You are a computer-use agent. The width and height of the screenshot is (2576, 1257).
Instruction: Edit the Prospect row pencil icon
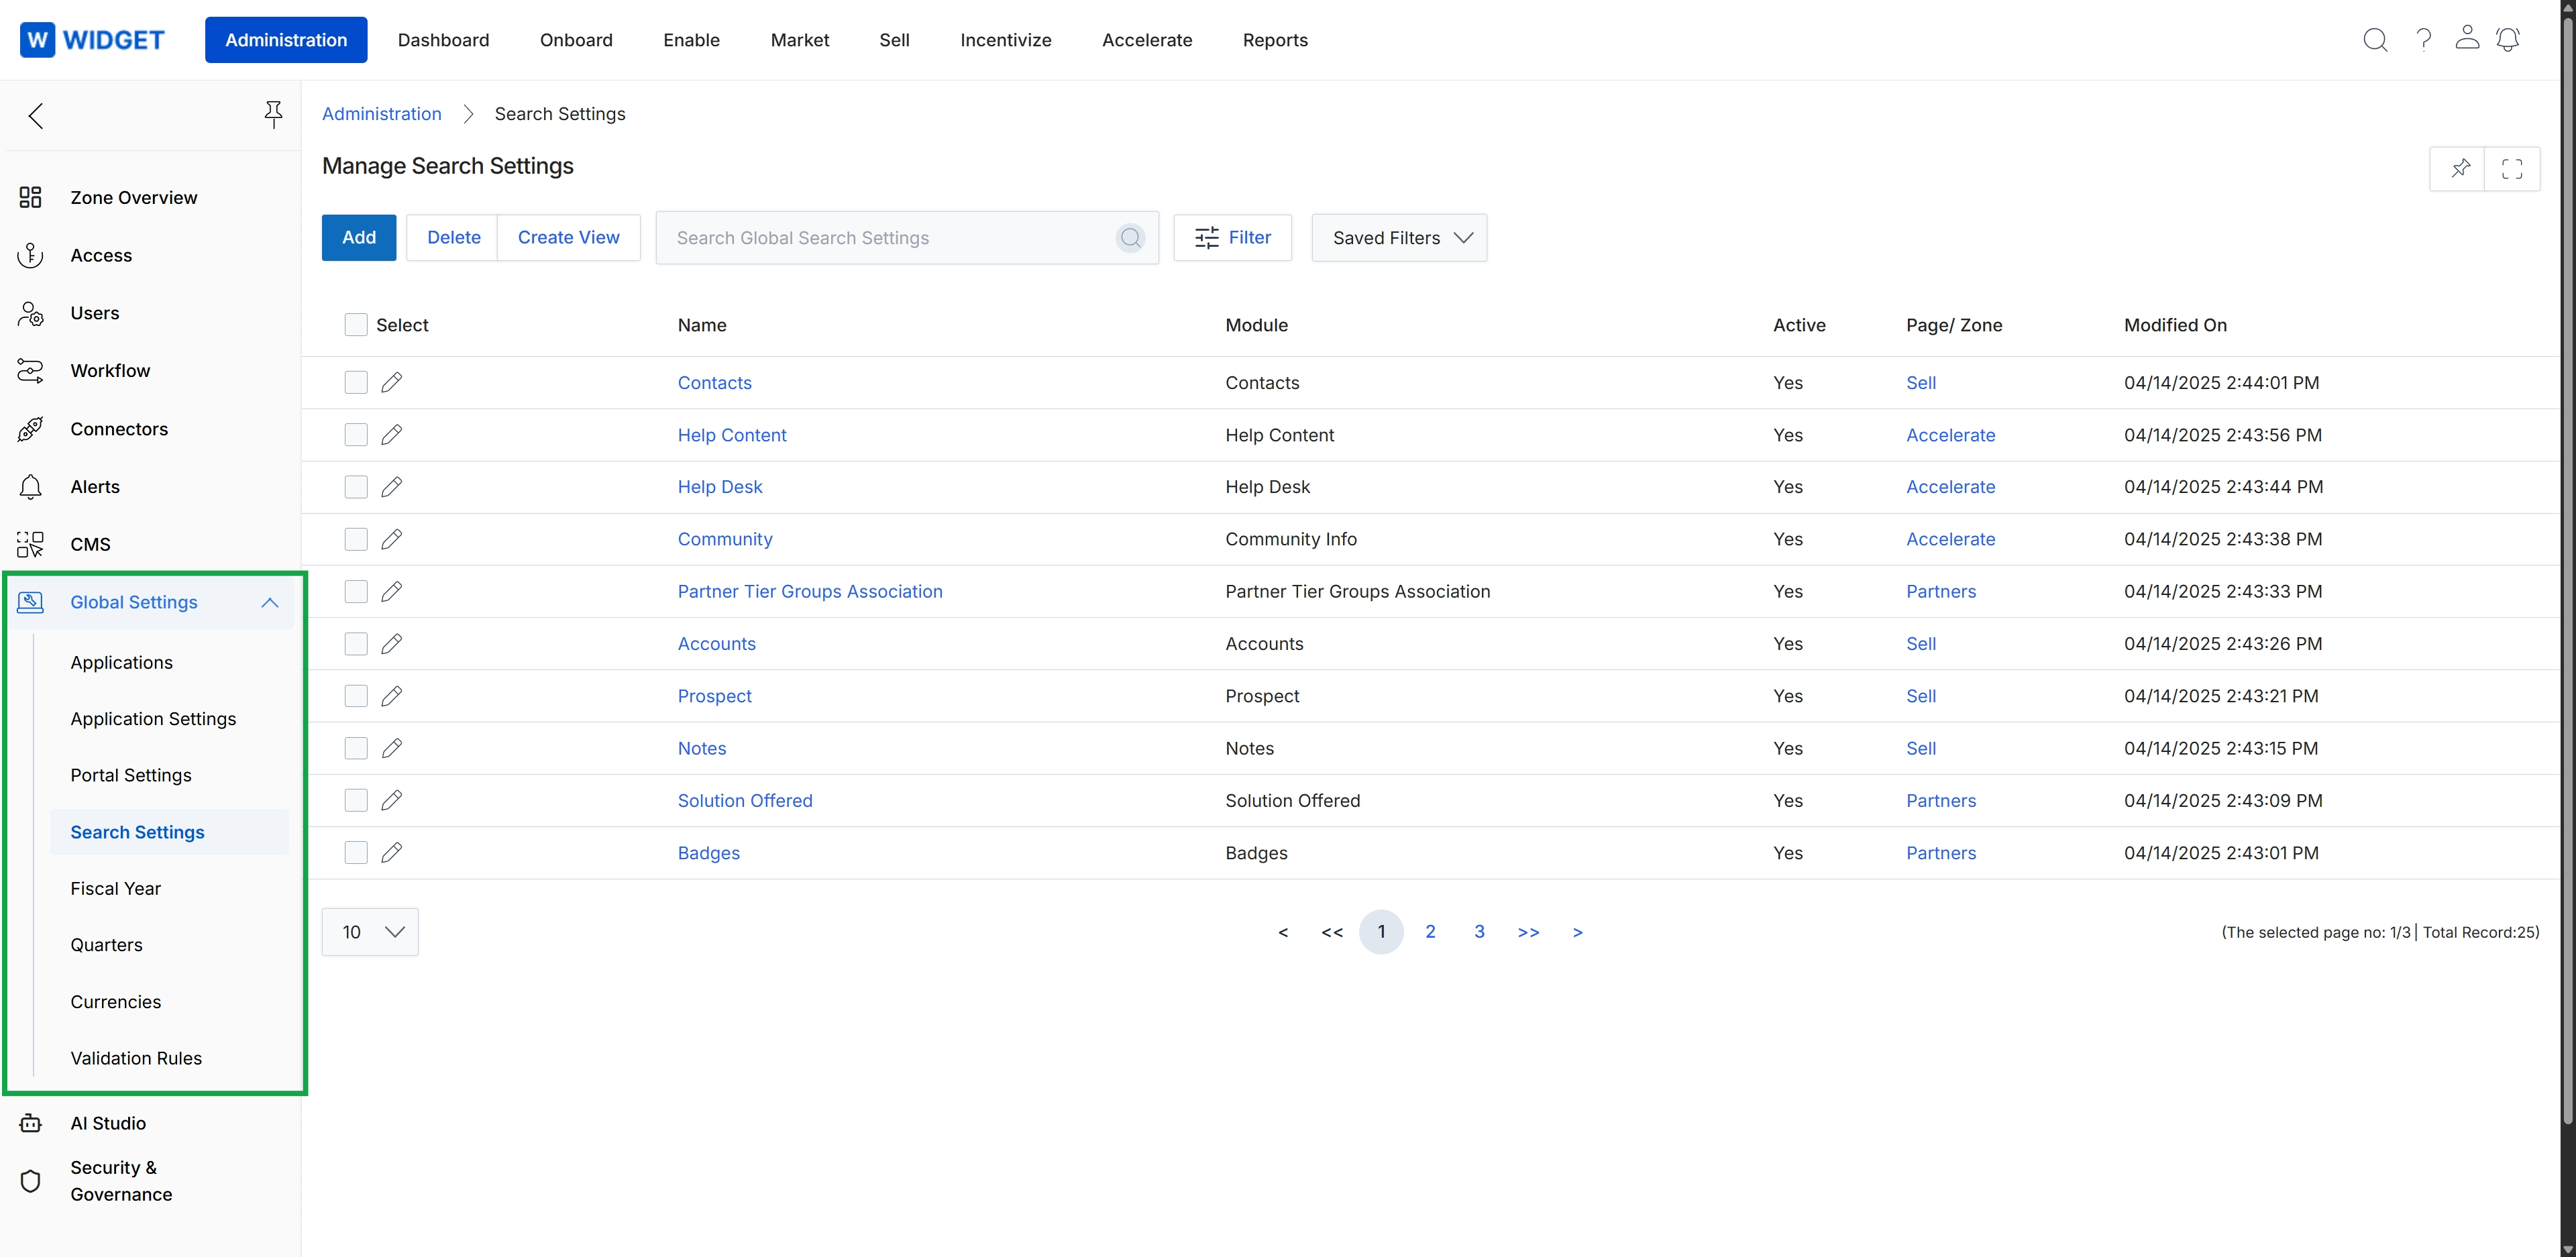click(x=392, y=696)
